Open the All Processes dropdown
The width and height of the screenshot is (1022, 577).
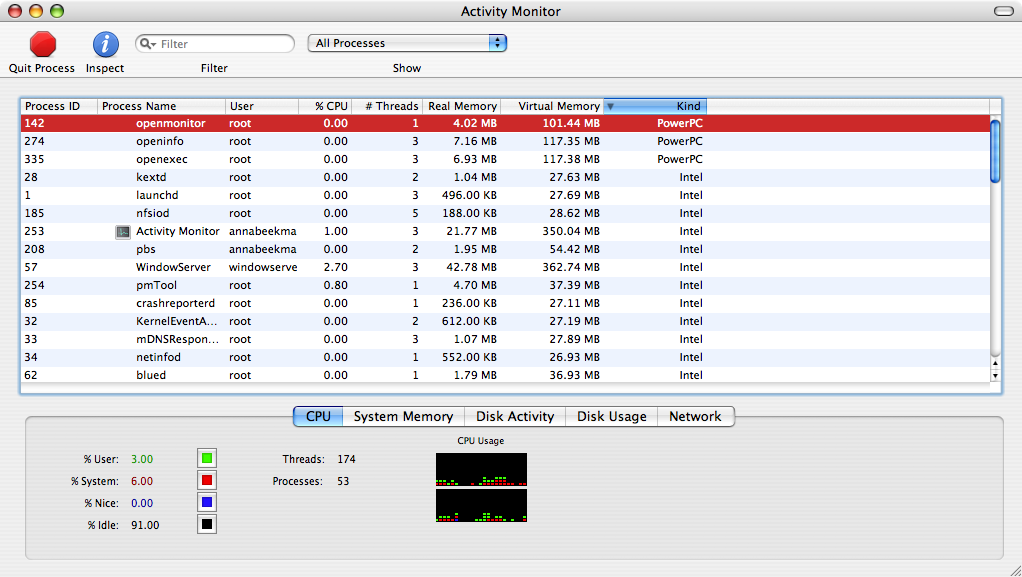pos(407,43)
